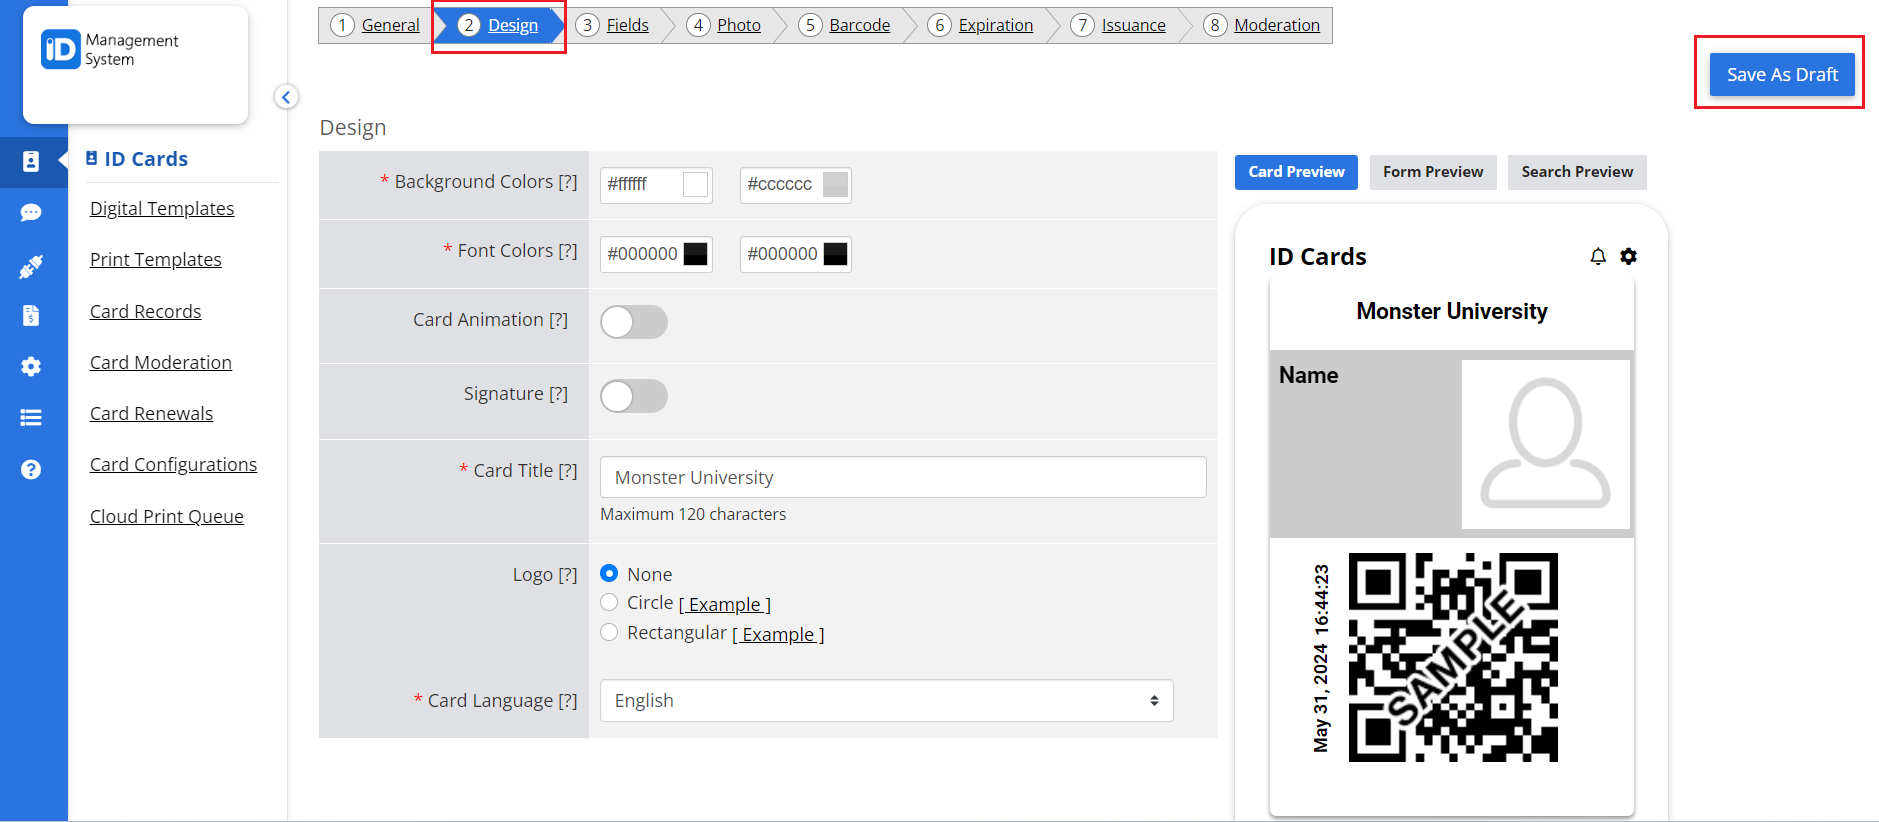The height and width of the screenshot is (822, 1879).
Task: Click the Card Animation [?] help label
Action: pos(490,319)
